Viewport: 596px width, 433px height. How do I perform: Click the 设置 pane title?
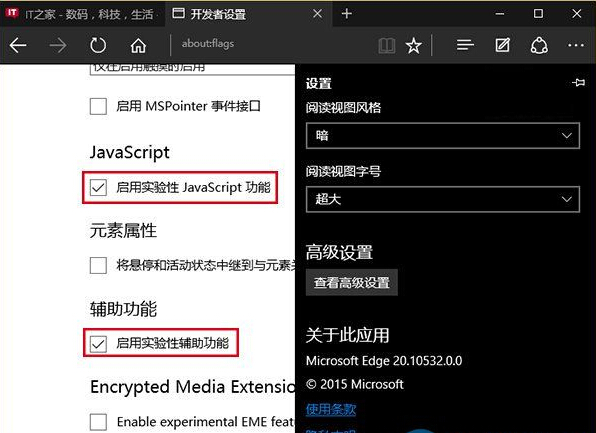pyautogui.click(x=319, y=83)
